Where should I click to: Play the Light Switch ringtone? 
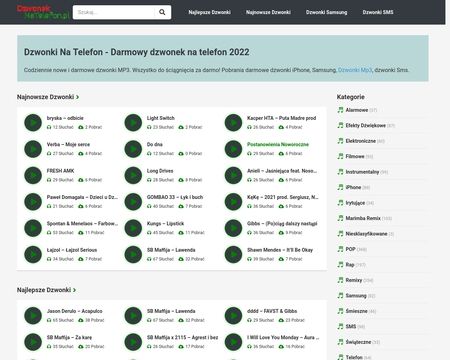tap(133, 123)
